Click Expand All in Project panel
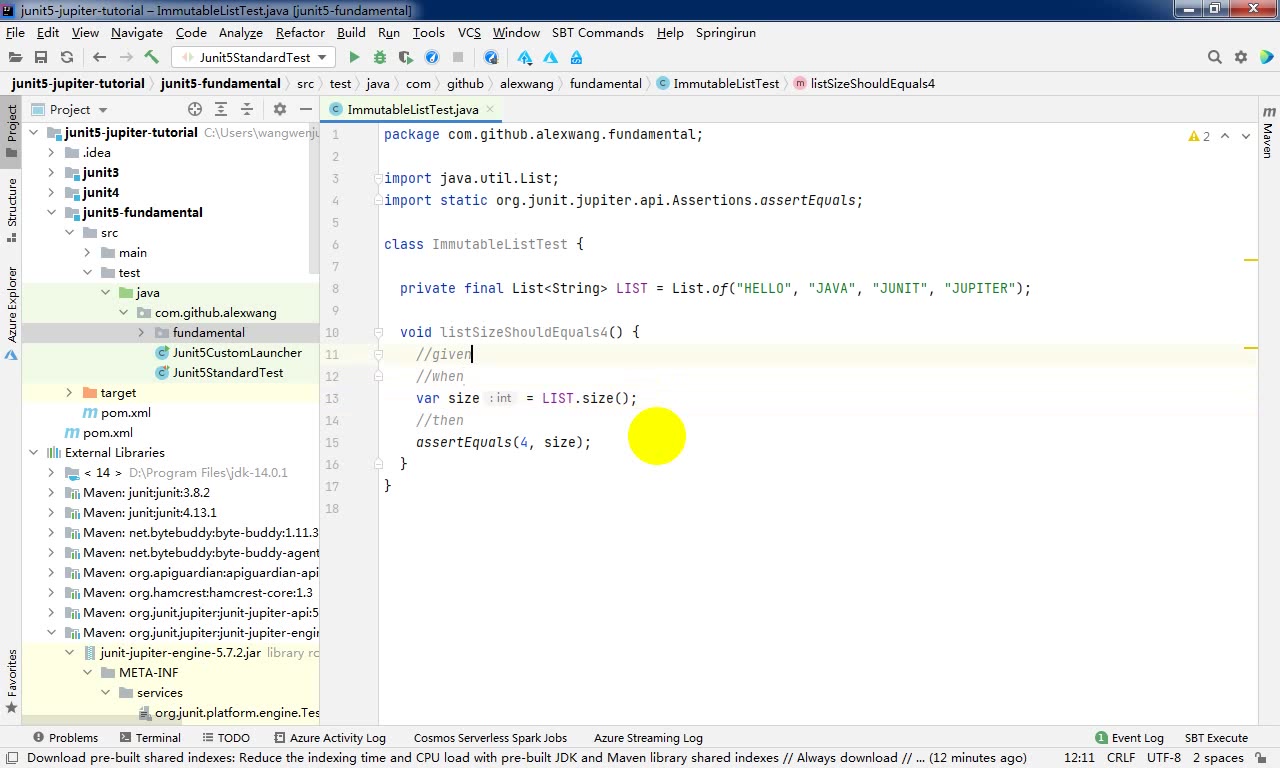The width and height of the screenshot is (1280, 768). (x=221, y=109)
